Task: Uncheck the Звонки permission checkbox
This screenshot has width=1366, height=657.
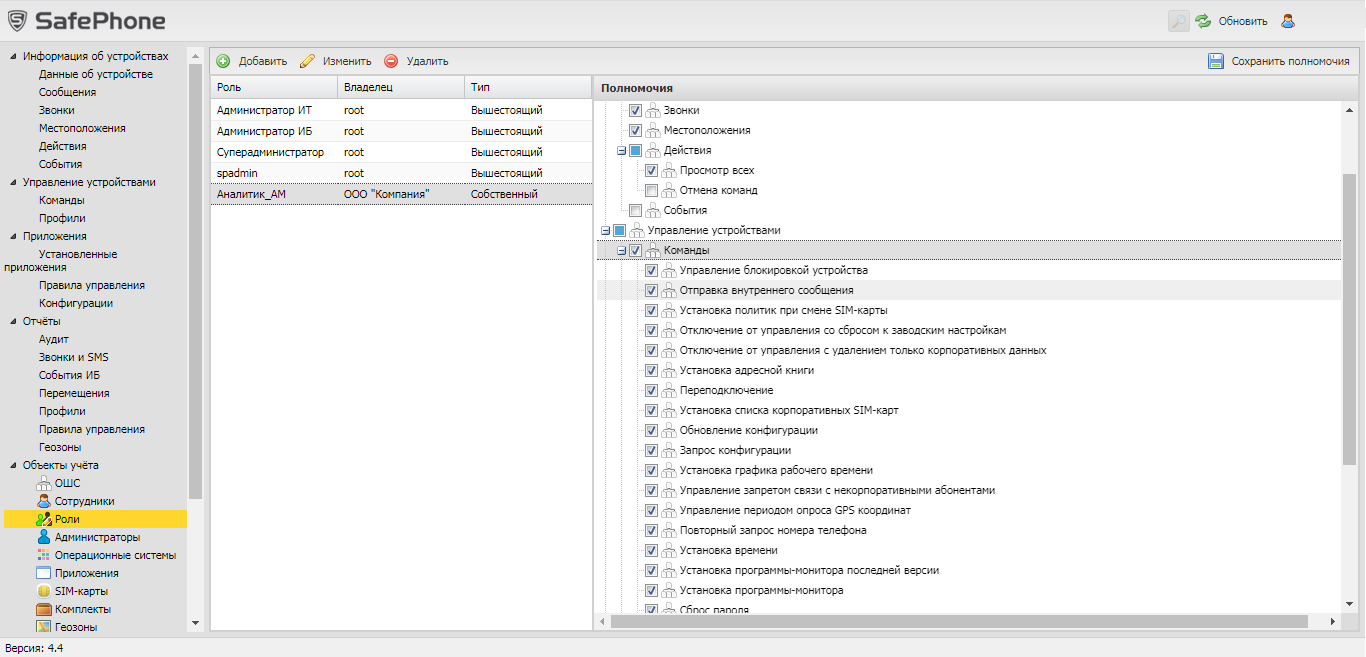Action: click(x=635, y=110)
